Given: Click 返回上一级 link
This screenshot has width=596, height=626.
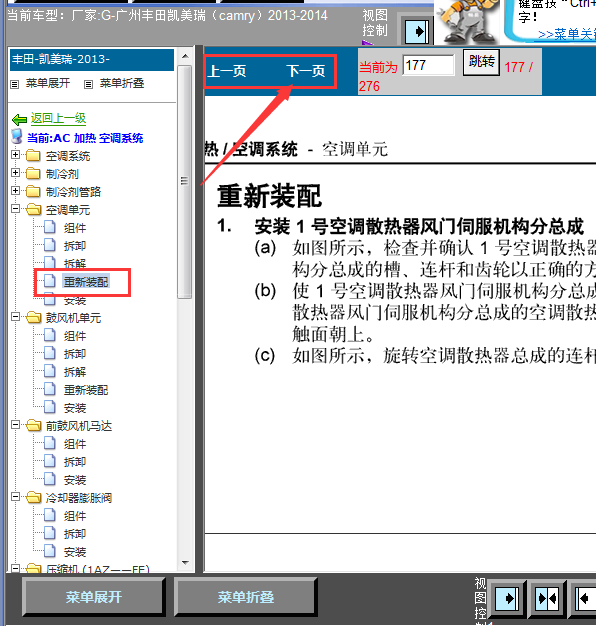Looking at the screenshot, I should pyautogui.click(x=58, y=118).
